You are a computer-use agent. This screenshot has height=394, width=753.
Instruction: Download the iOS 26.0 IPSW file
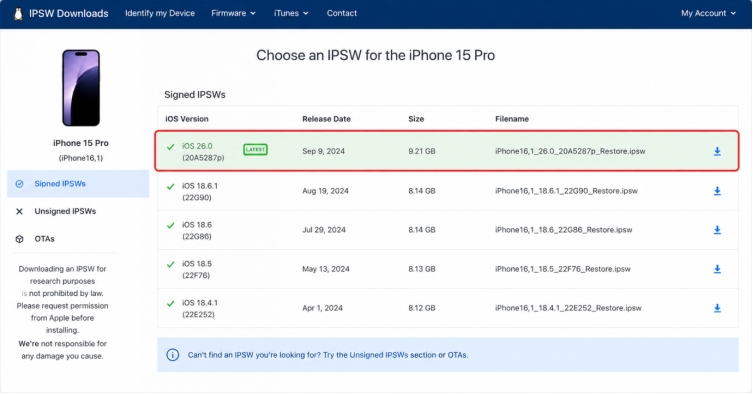coord(717,151)
